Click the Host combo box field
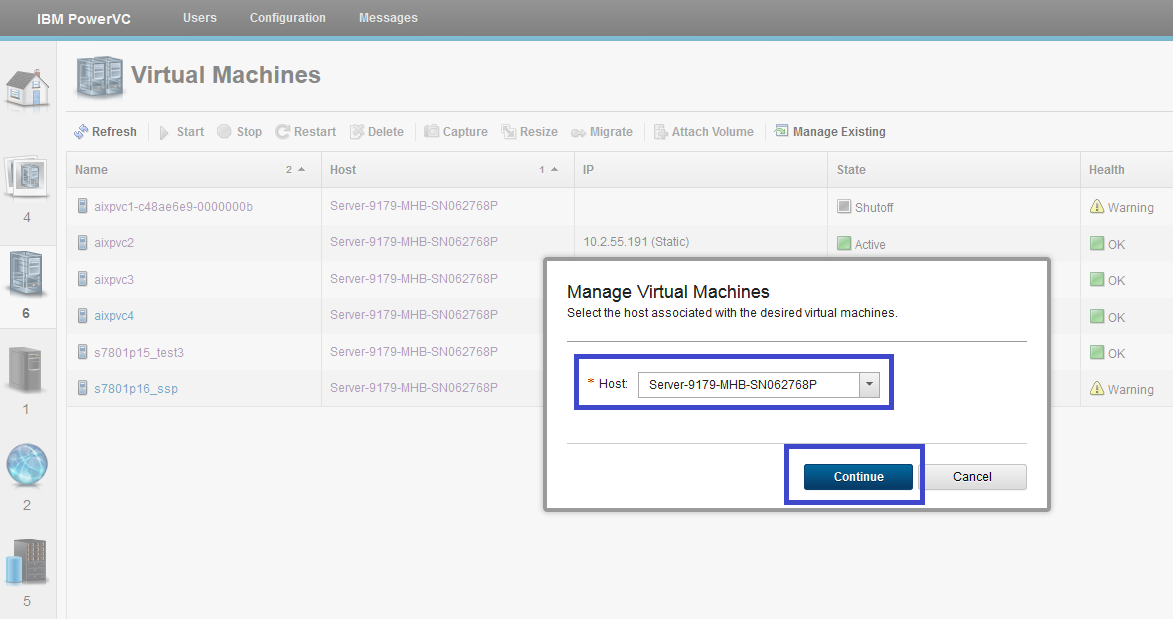 click(759, 385)
